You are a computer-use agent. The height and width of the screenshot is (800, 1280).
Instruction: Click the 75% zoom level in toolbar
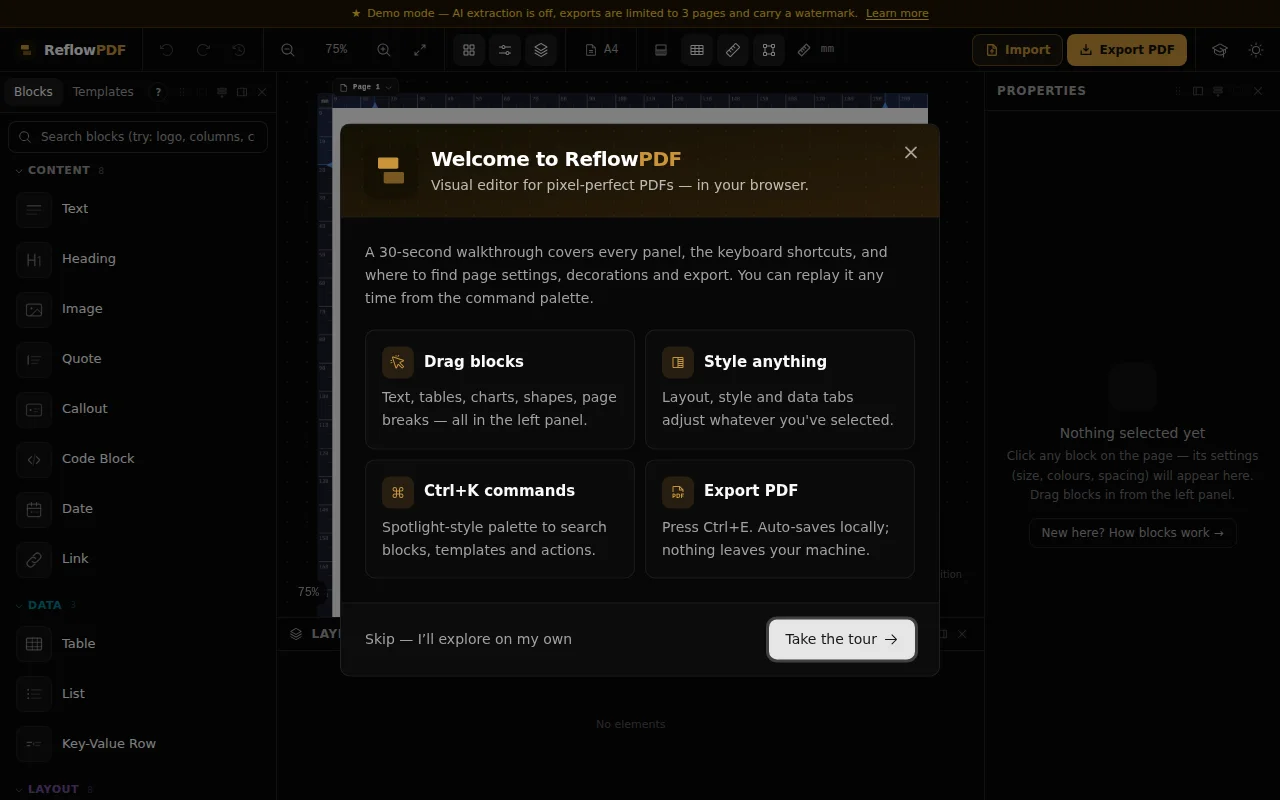coord(336,50)
